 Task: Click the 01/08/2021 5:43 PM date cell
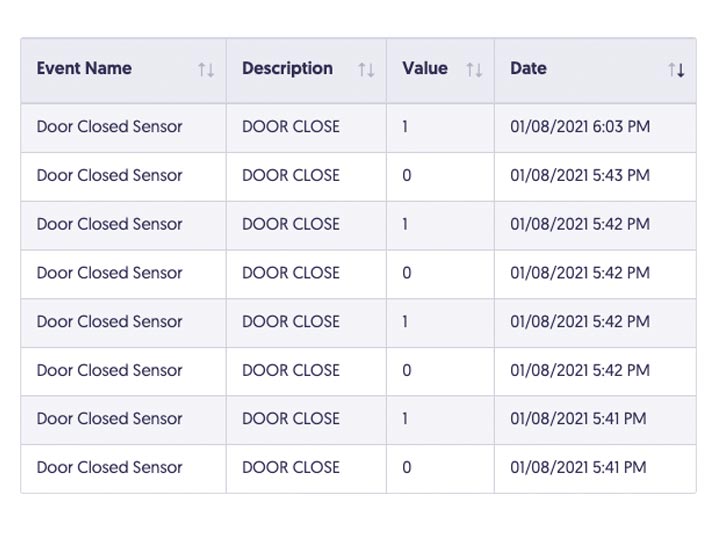(x=580, y=176)
